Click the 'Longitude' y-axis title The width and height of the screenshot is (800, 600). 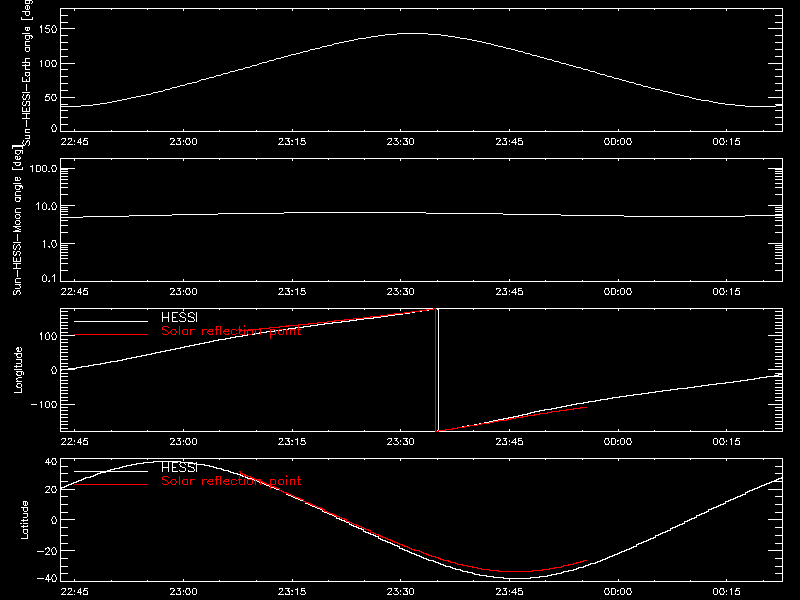18,370
